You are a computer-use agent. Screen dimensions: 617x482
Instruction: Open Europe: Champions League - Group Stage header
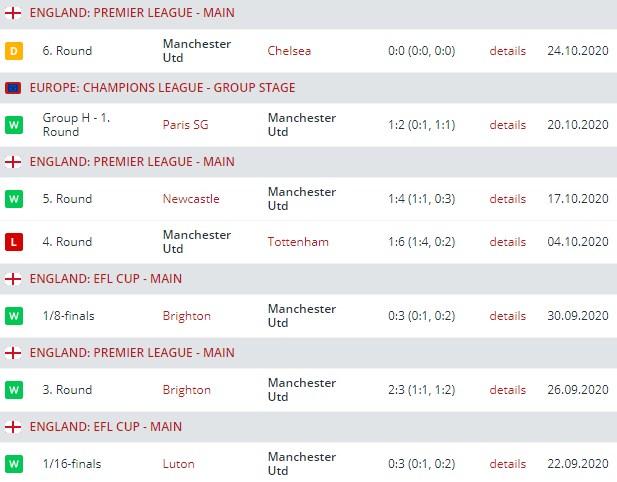162,88
